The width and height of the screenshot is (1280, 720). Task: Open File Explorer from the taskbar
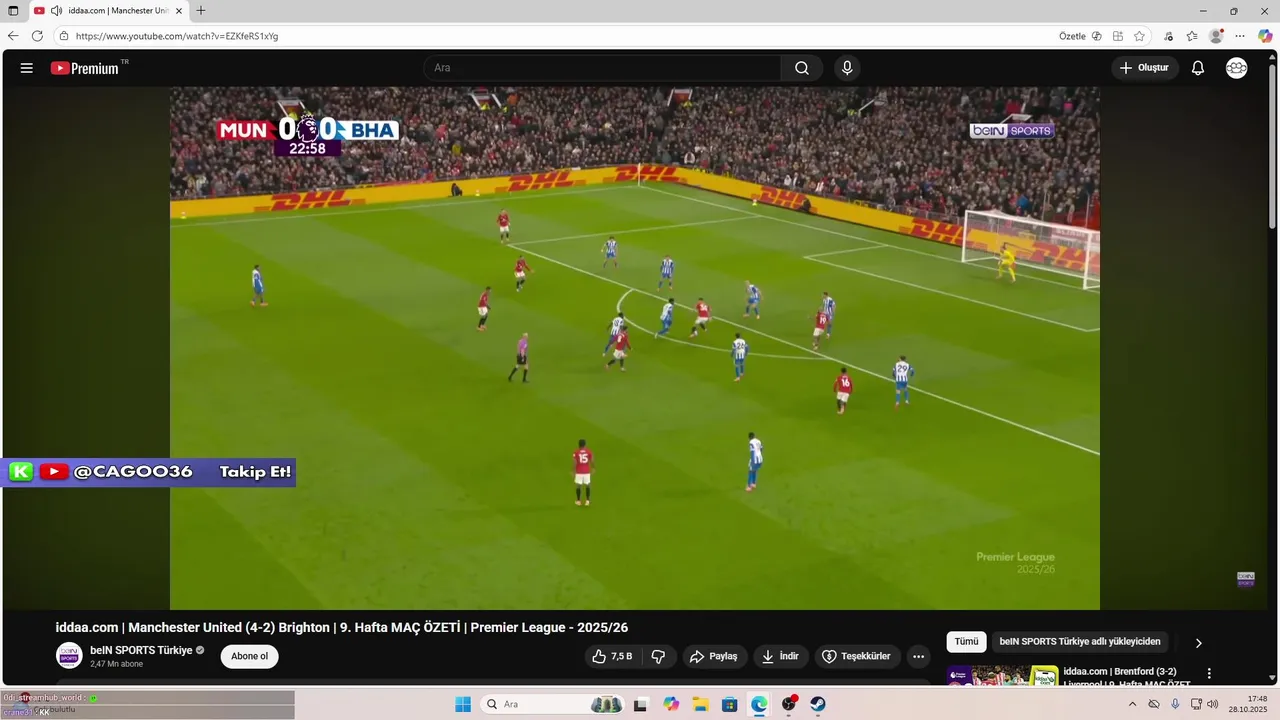click(x=700, y=704)
